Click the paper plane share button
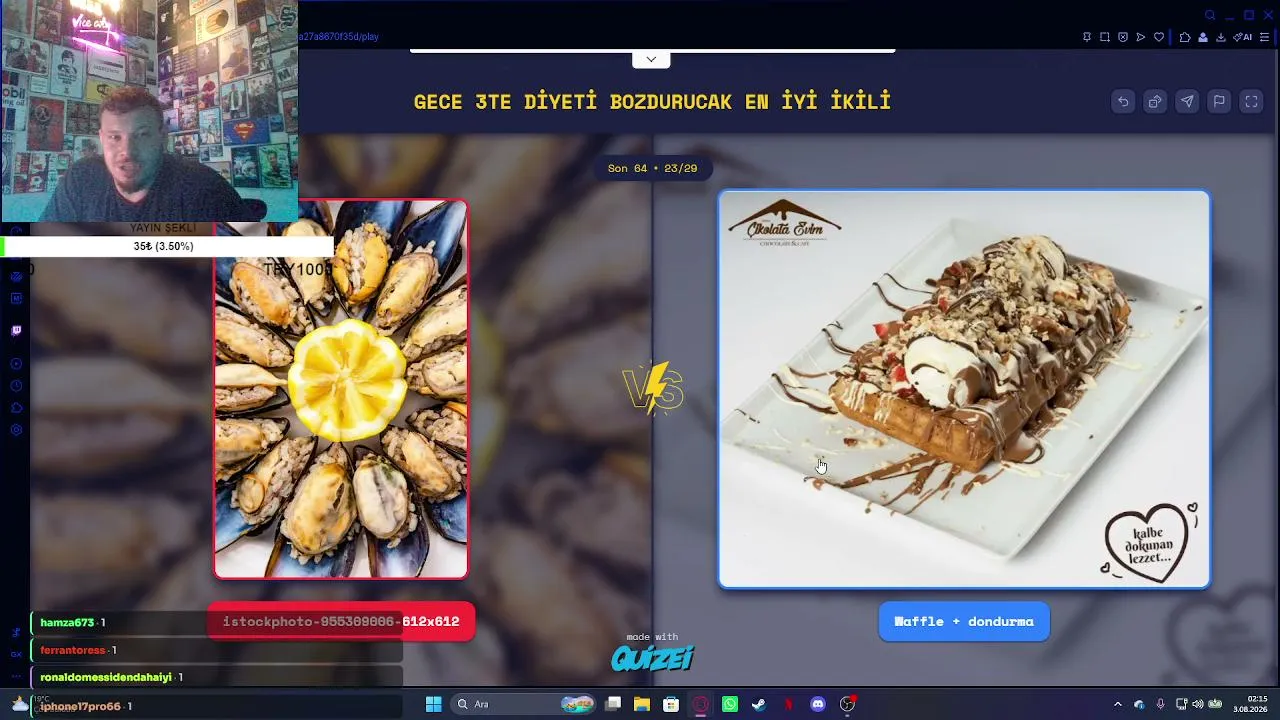Image resolution: width=1280 pixels, height=720 pixels. [1187, 101]
